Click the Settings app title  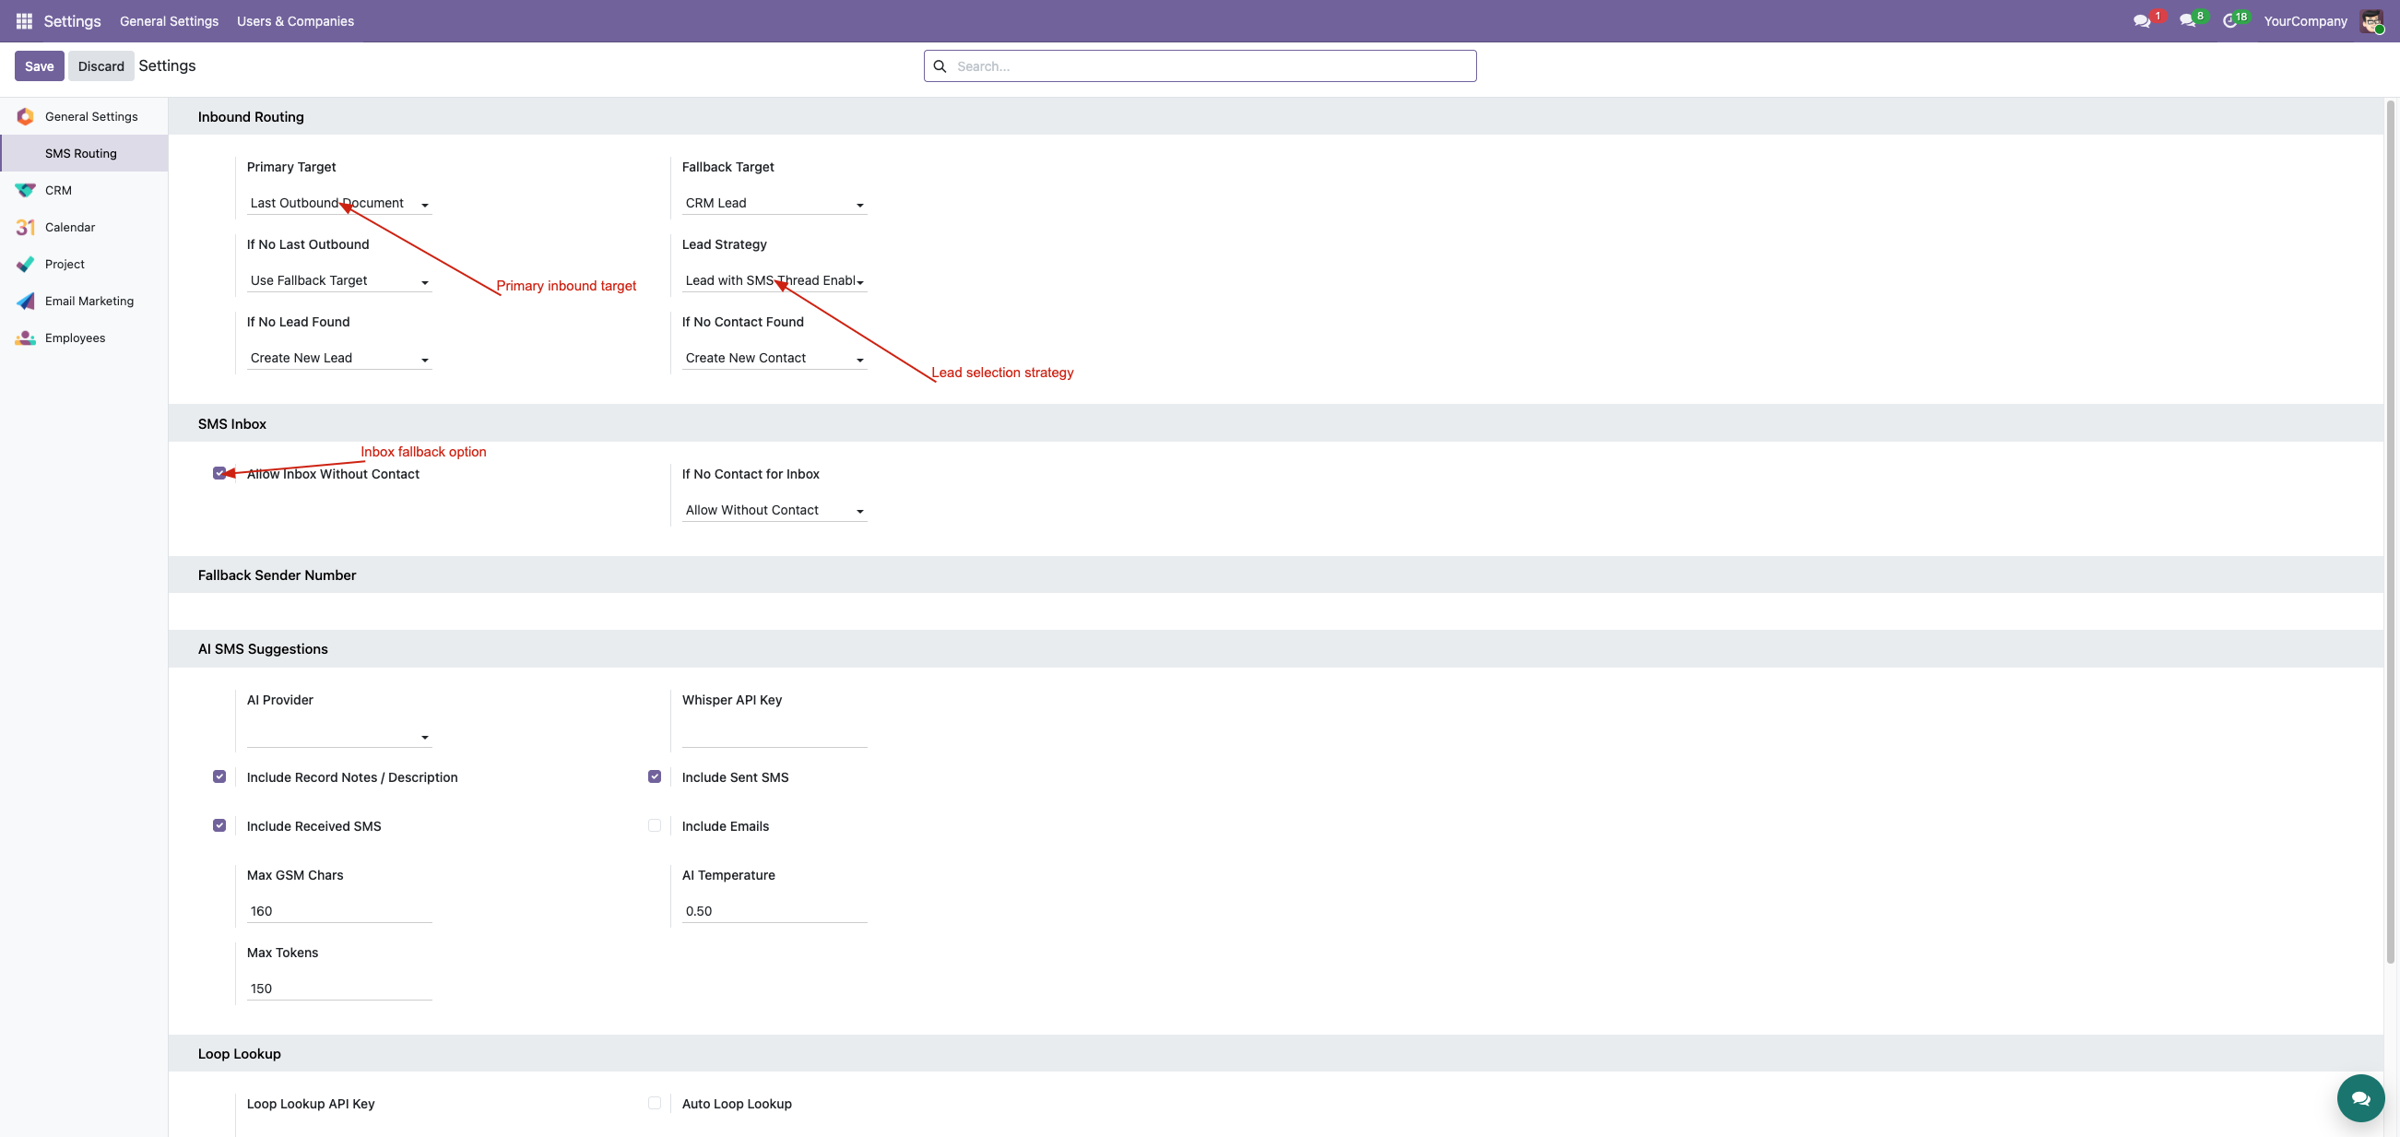pos(72,21)
